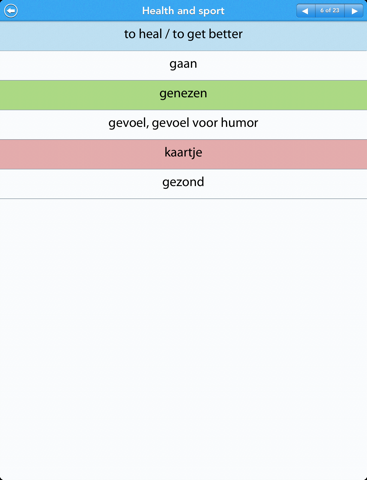Tap the blank area below the answers

pos(183,338)
